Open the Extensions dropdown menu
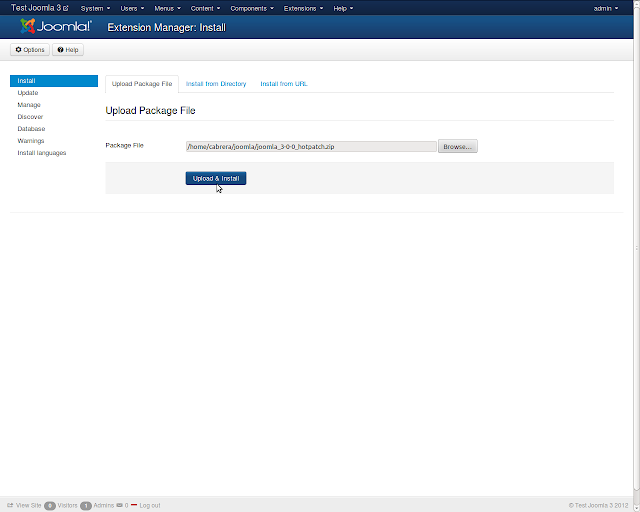640x512 pixels. [x=303, y=8]
